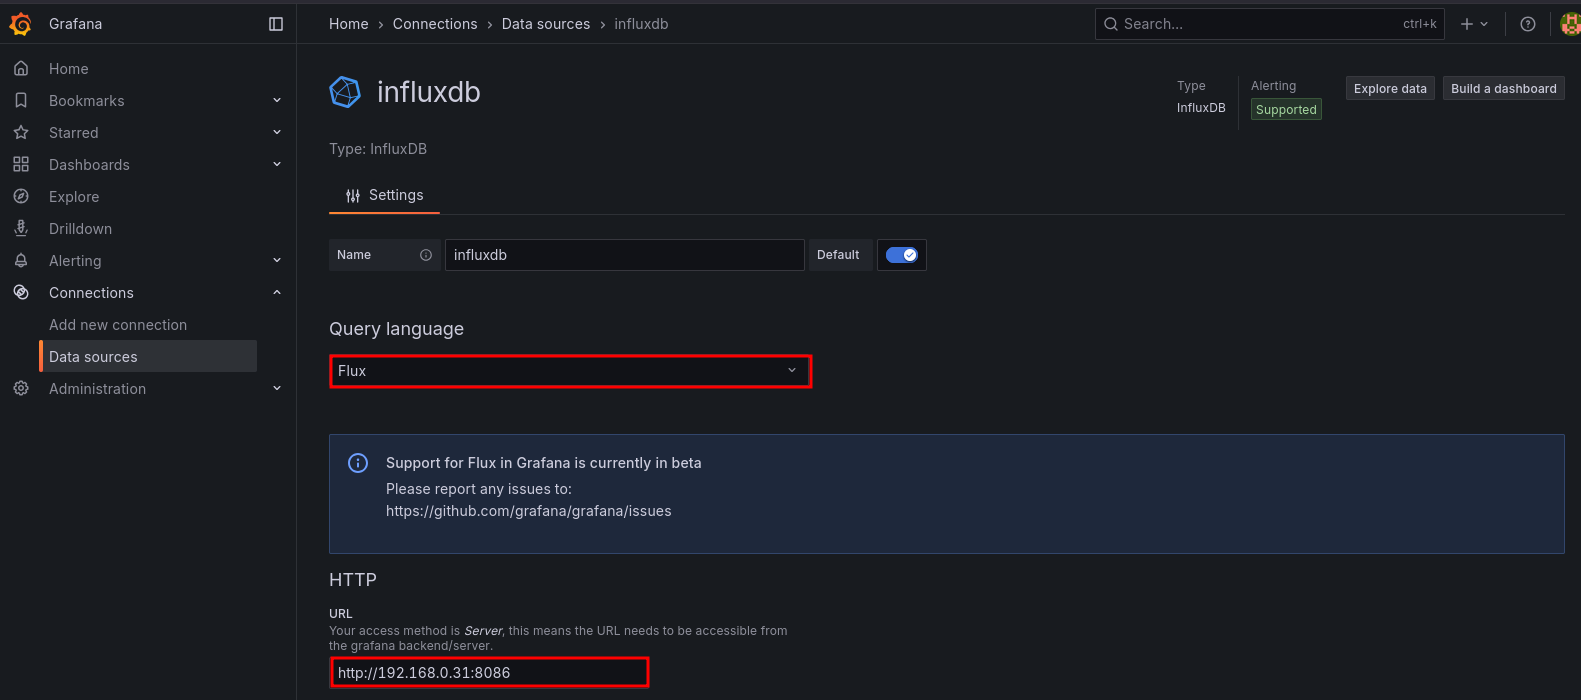Click the Name field info icon
Screen dimensions: 1581x700
[426, 255]
